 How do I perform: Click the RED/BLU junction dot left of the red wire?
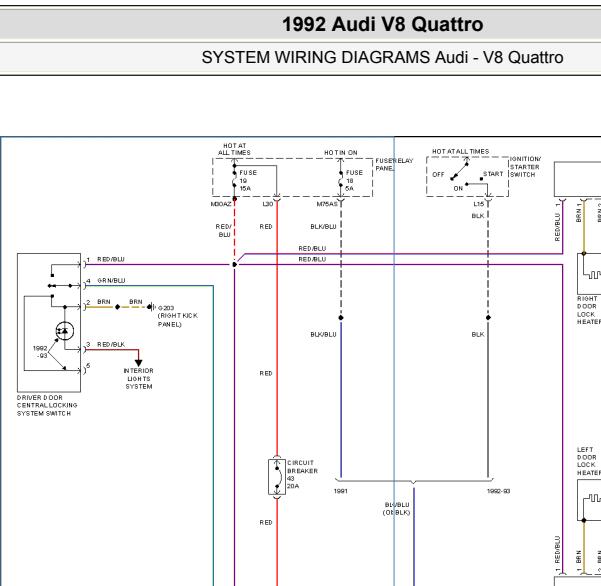(234, 264)
